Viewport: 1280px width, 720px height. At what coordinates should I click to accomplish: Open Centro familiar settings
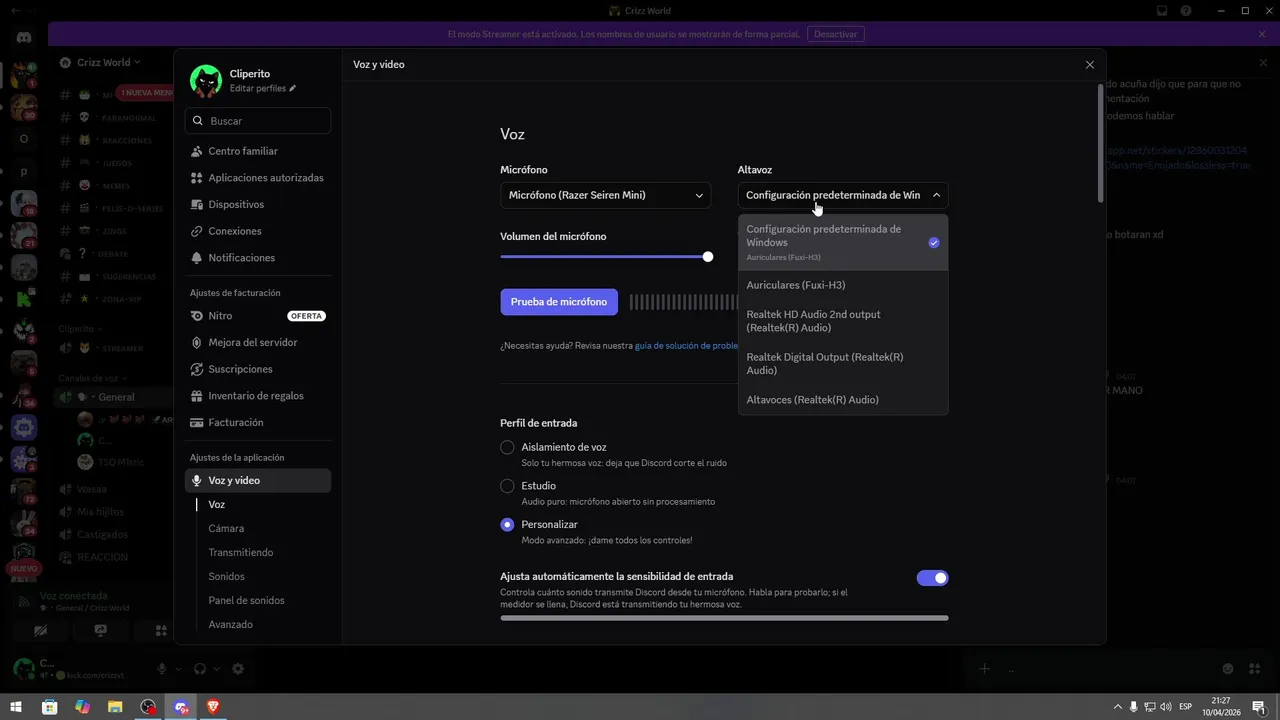258,151
